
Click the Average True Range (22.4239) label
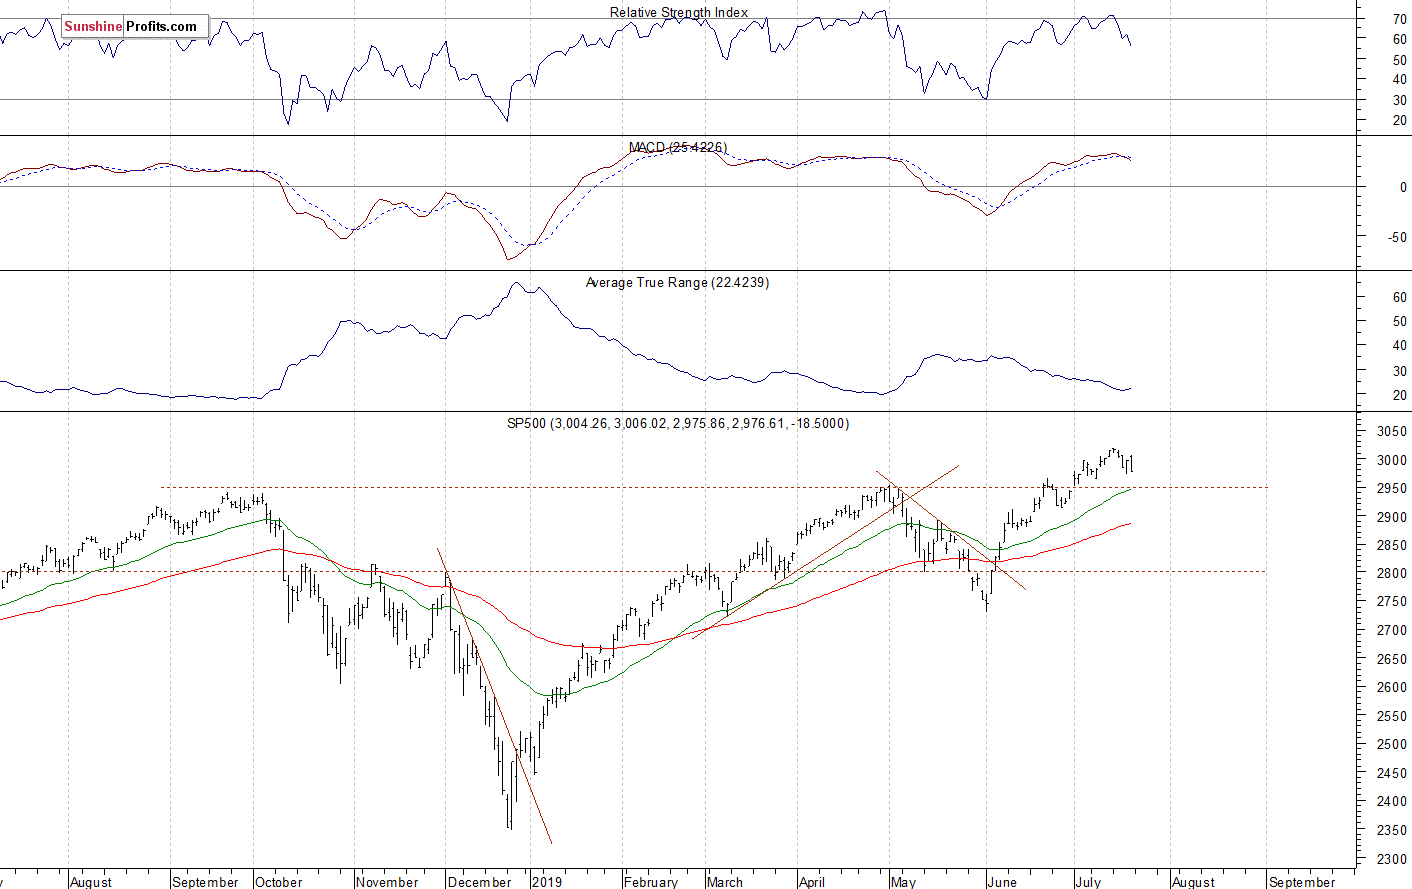[677, 283]
